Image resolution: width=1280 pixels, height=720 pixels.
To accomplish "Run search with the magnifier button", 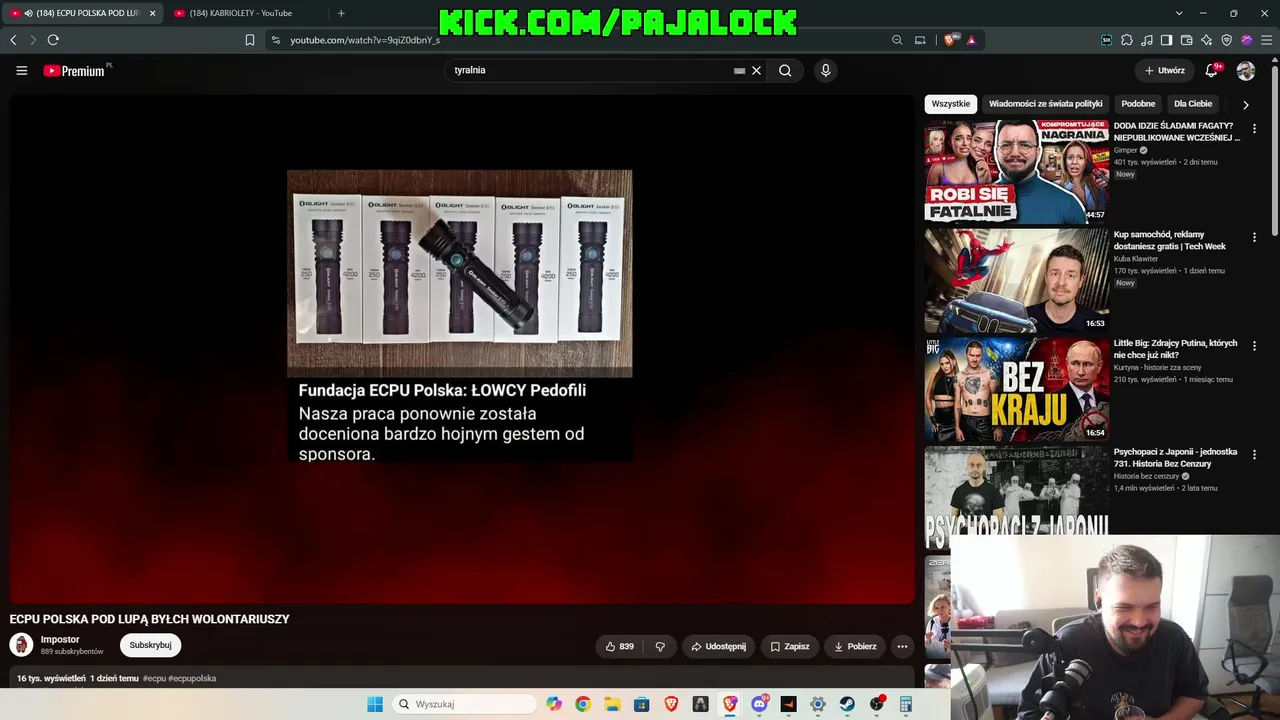I will pyautogui.click(x=785, y=71).
